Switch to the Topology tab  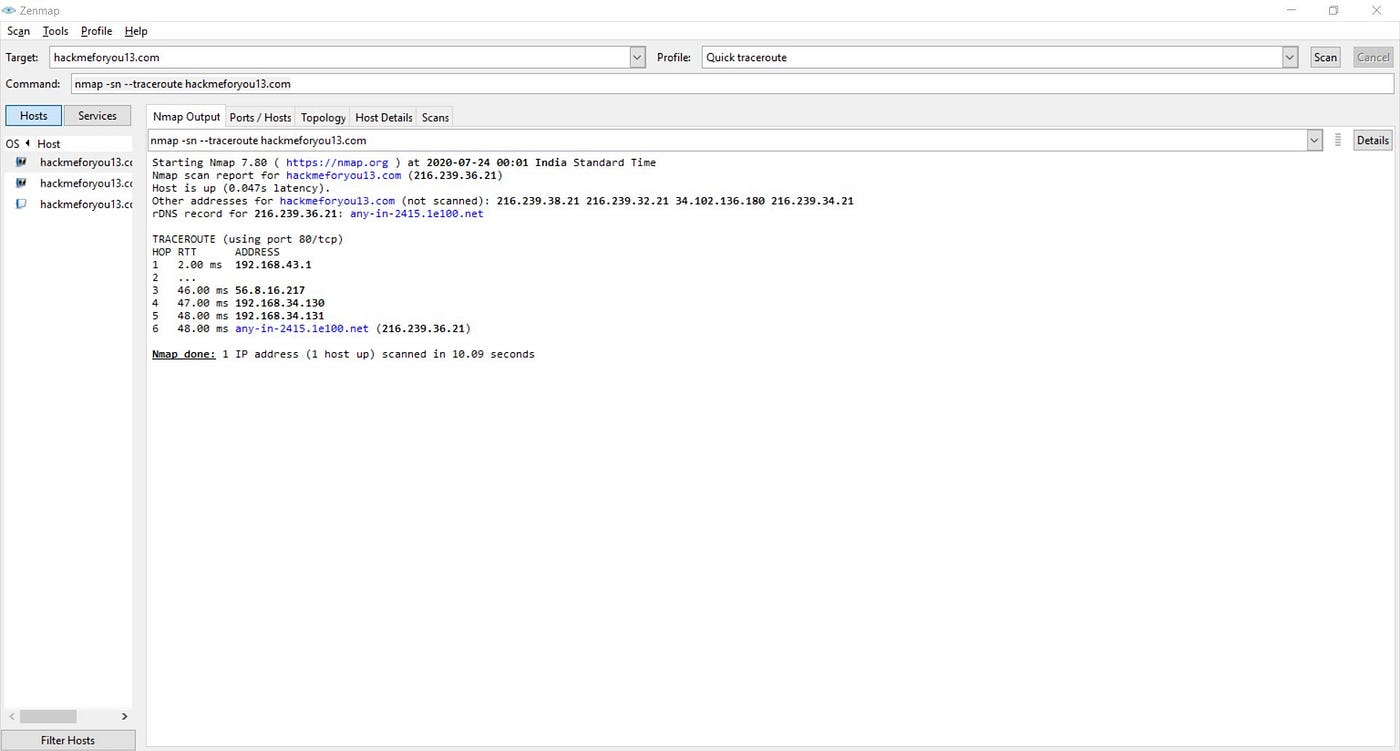pyautogui.click(x=323, y=118)
